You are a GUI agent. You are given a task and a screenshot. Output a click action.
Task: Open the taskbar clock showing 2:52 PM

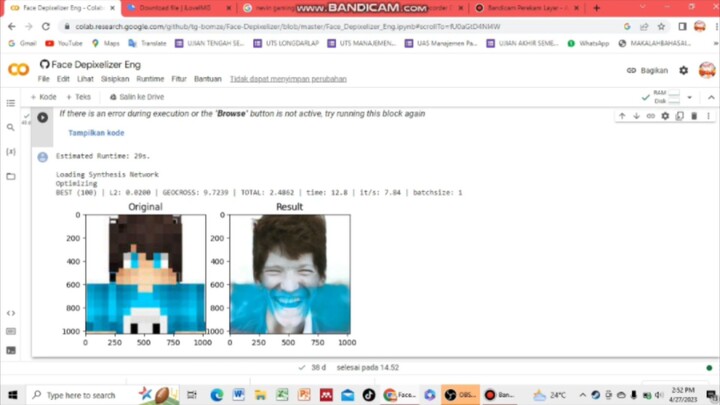coord(683,395)
